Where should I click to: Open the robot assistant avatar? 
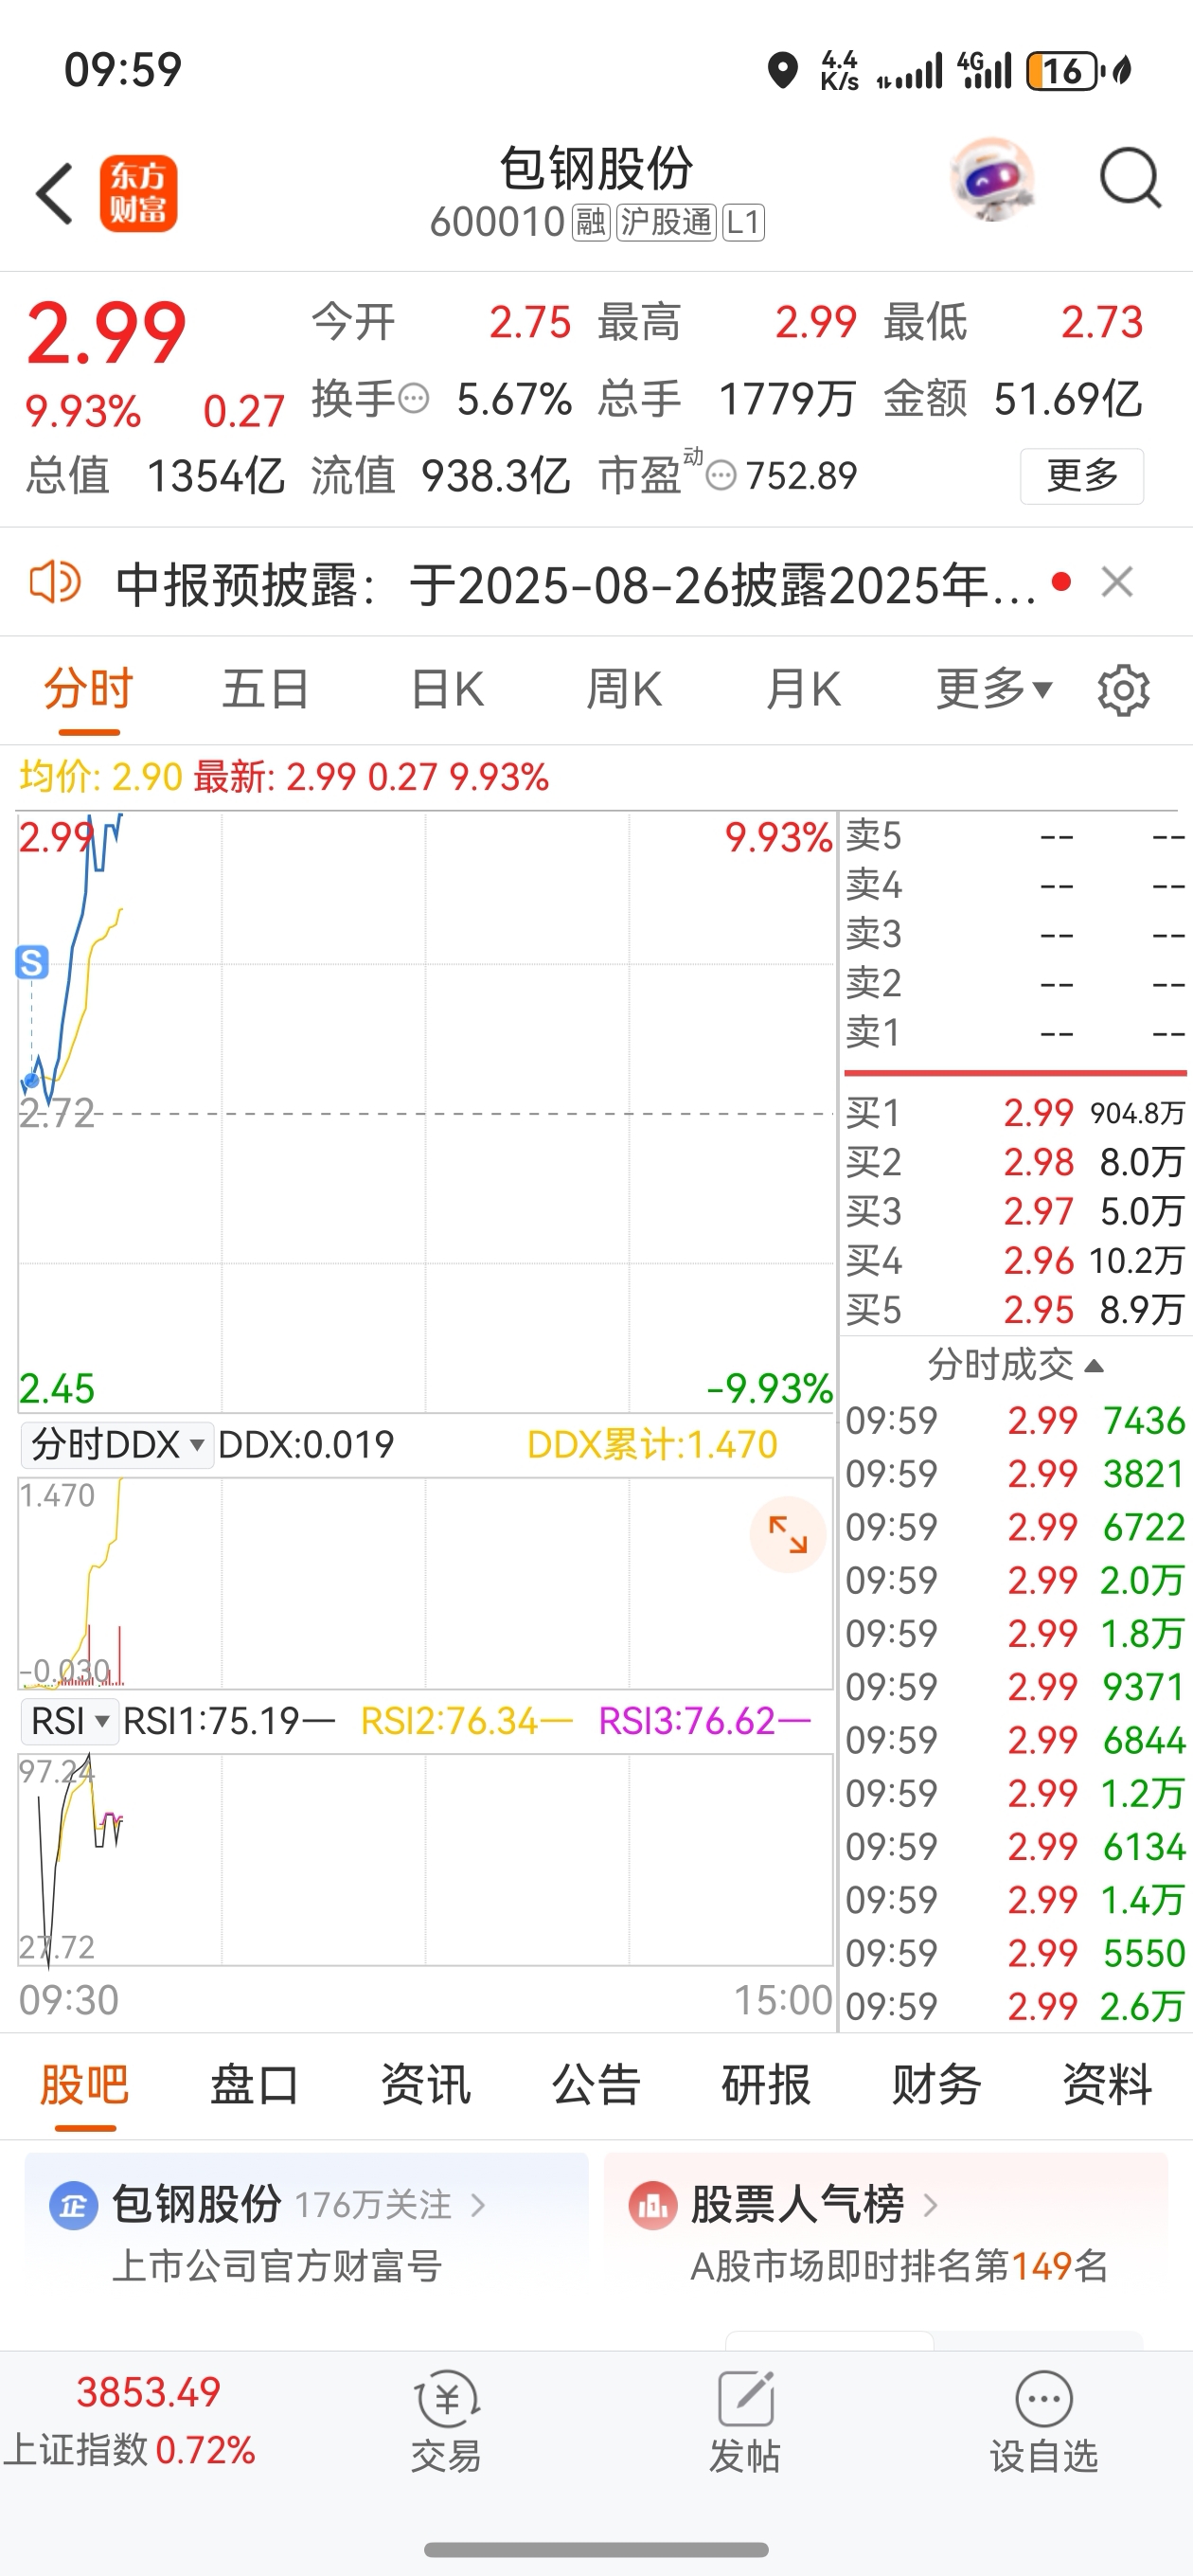coord(991,180)
